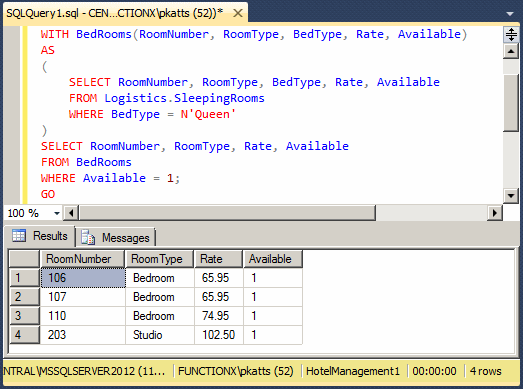Click the grid select-all corner cell

pyautogui.click(x=24, y=259)
